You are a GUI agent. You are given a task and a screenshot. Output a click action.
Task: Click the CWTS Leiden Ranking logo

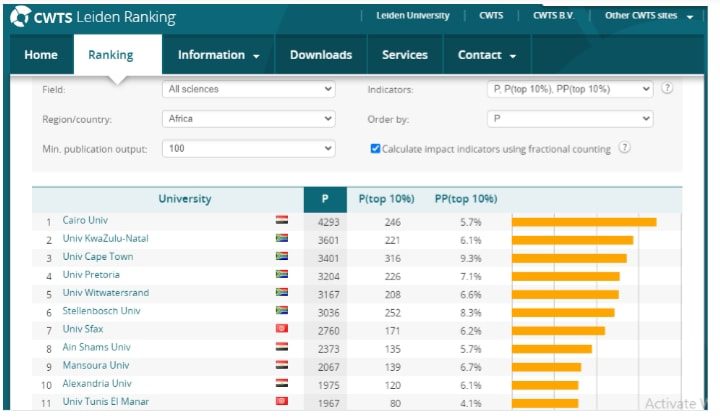tap(93, 17)
